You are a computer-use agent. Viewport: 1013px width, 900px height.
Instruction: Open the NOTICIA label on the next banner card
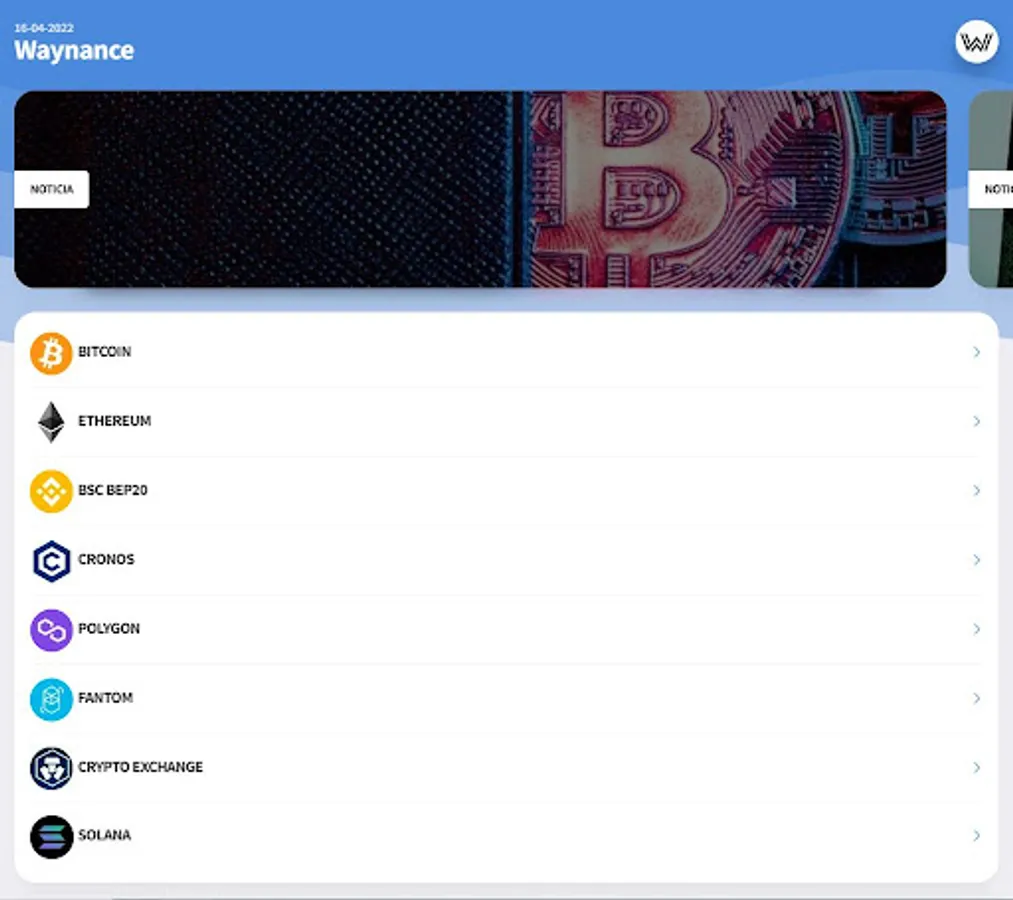coord(991,189)
